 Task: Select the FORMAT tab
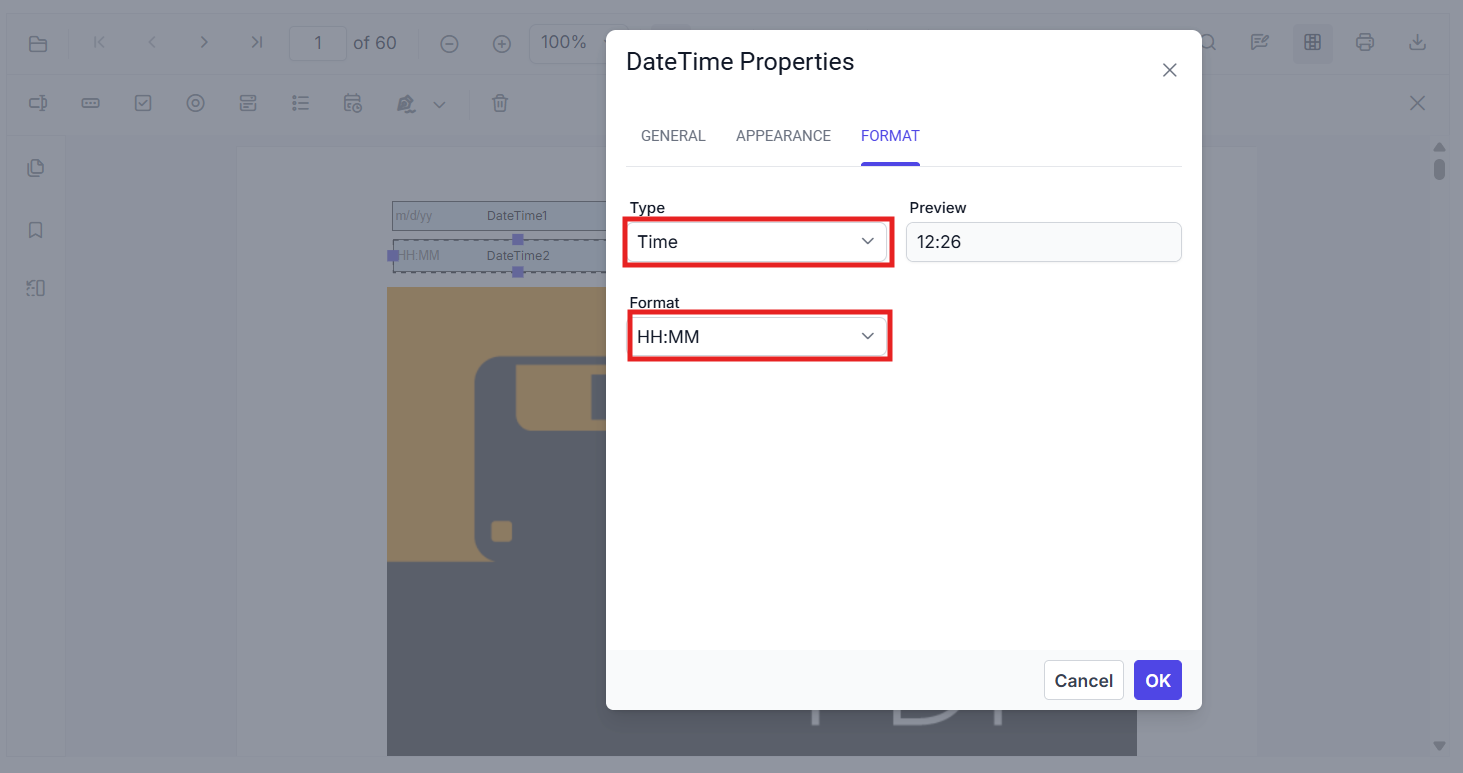coord(890,136)
